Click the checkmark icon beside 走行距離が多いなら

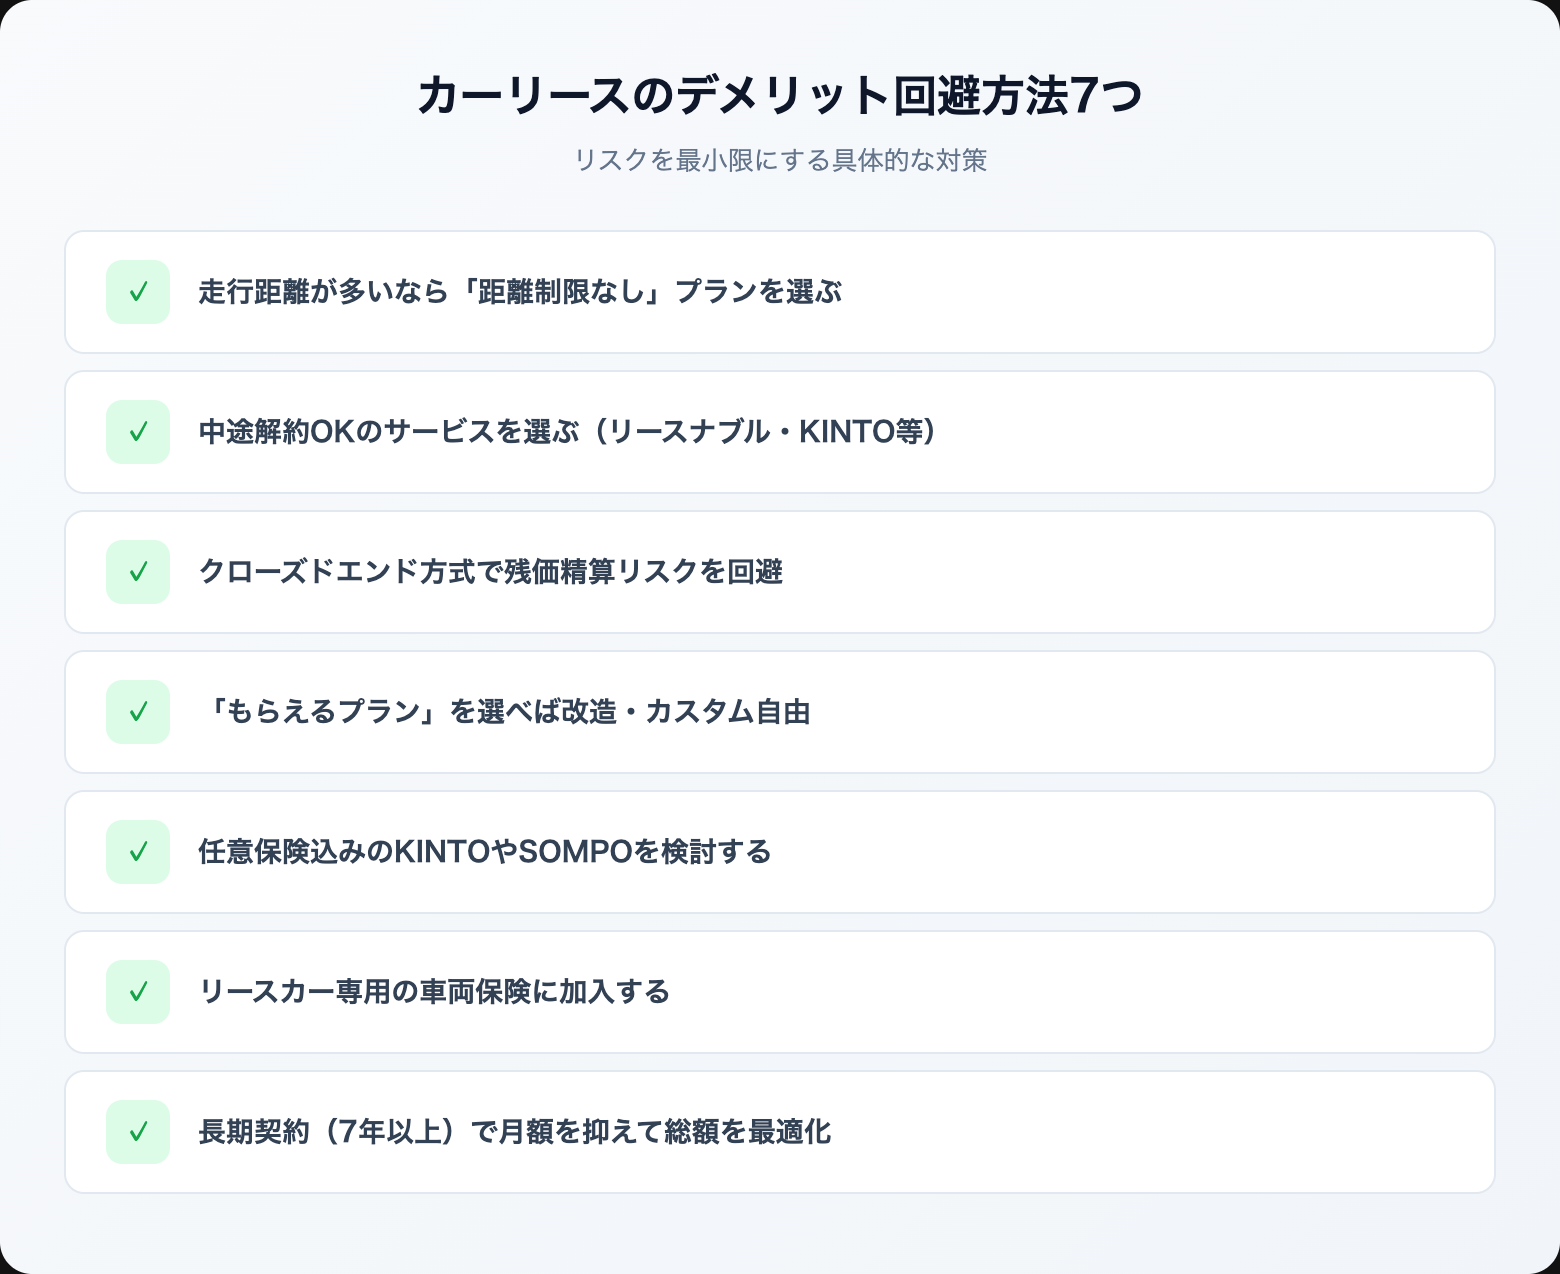138,292
